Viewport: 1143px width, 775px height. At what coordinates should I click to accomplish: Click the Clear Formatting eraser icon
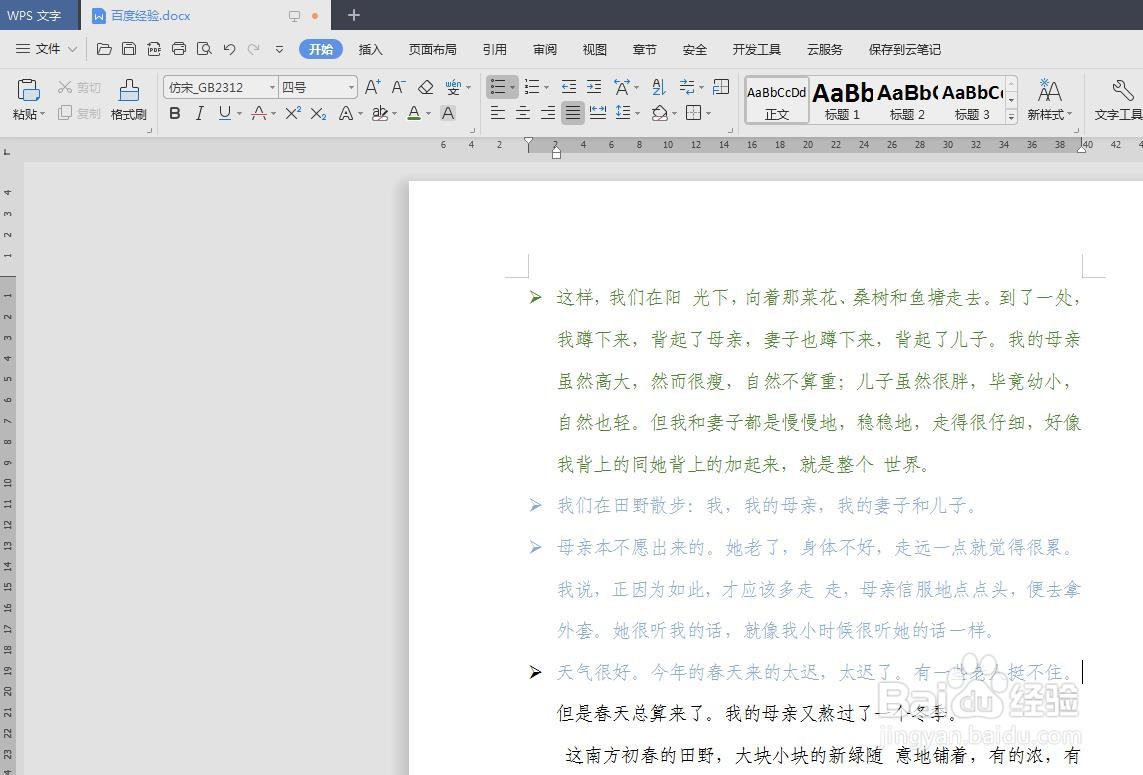(425, 87)
